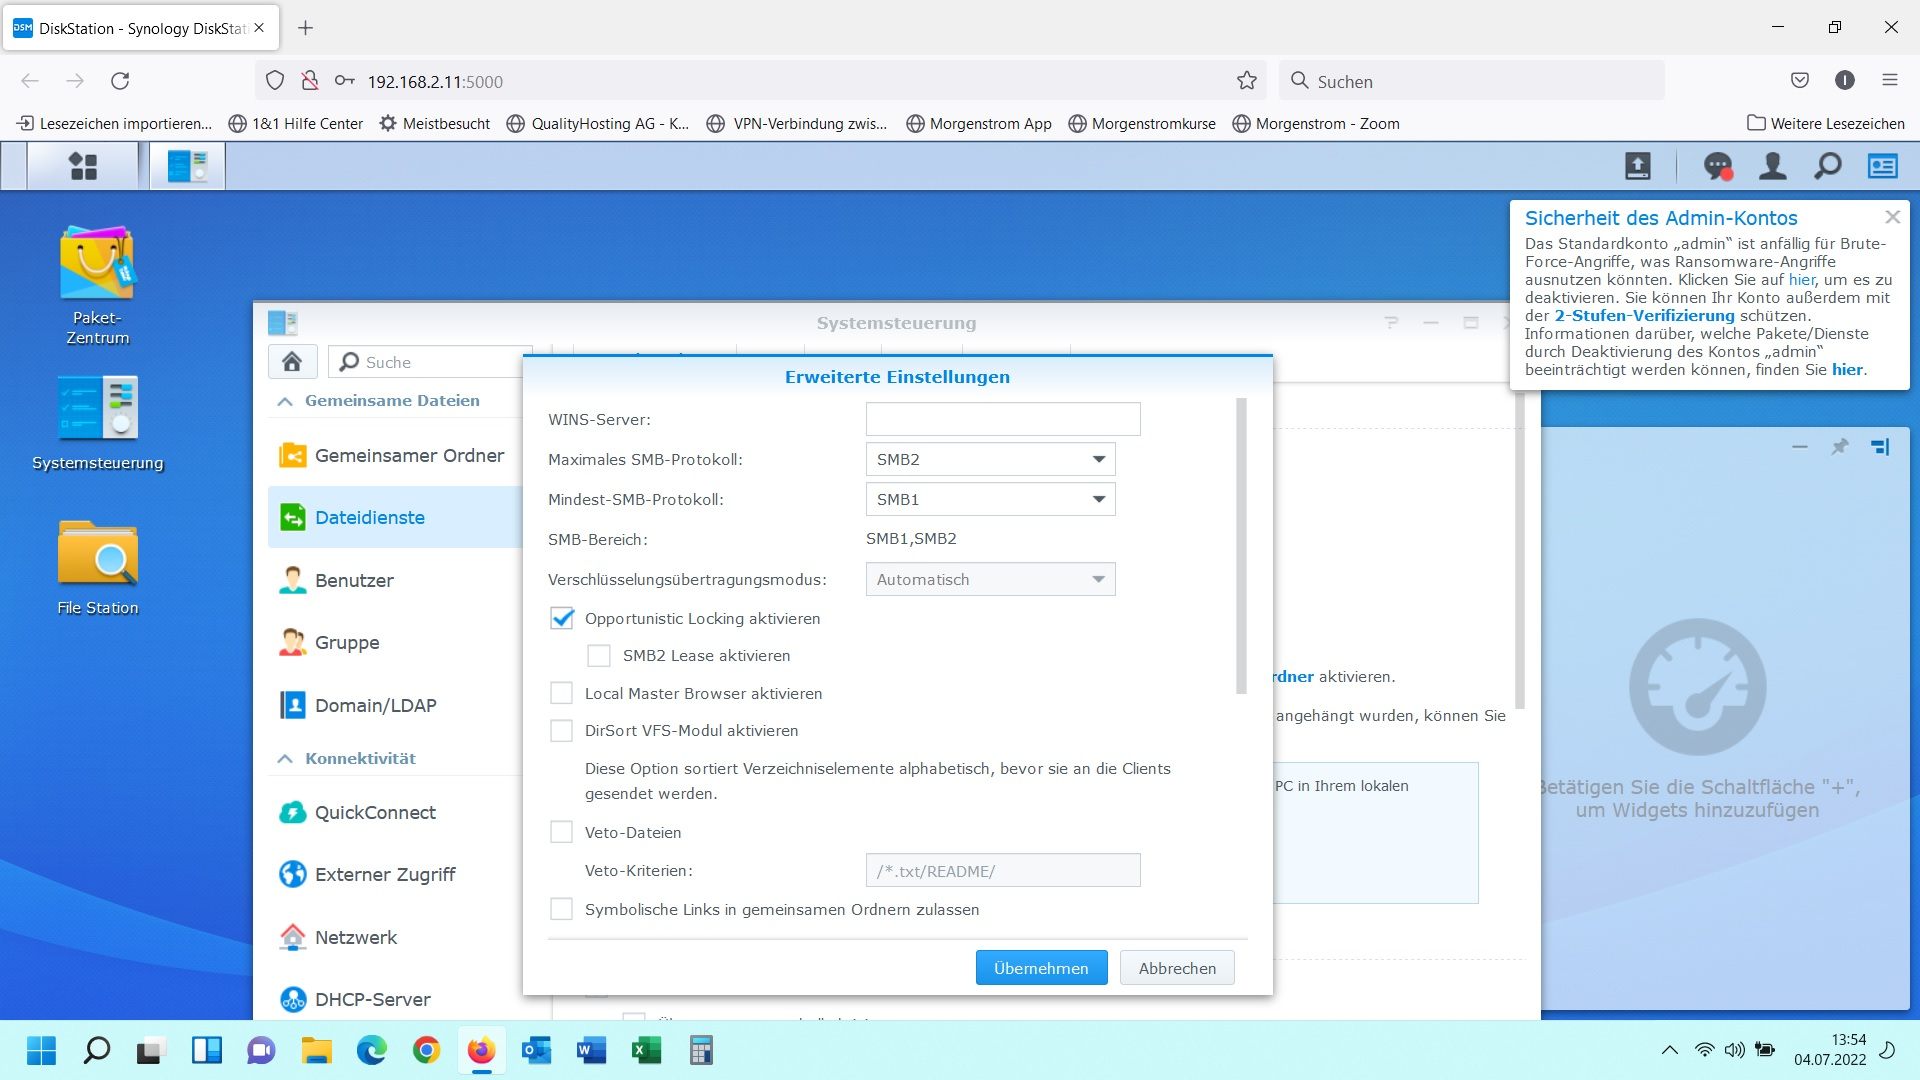Screen dimensions: 1920x1080
Task: Open the DSM notifications chat icon
Action: 1718,166
